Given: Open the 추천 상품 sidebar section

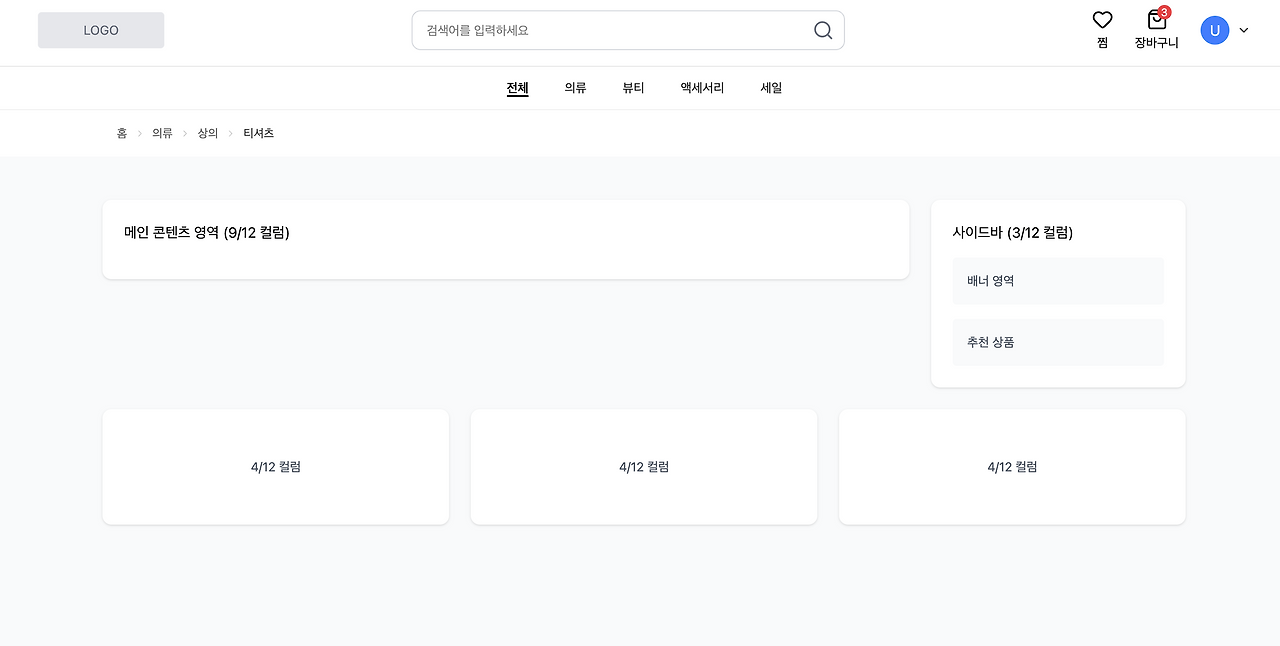Looking at the screenshot, I should point(1058,342).
